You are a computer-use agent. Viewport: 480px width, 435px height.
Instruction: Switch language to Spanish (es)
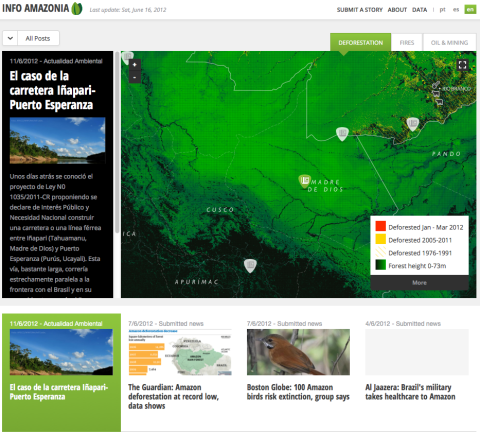456,10
